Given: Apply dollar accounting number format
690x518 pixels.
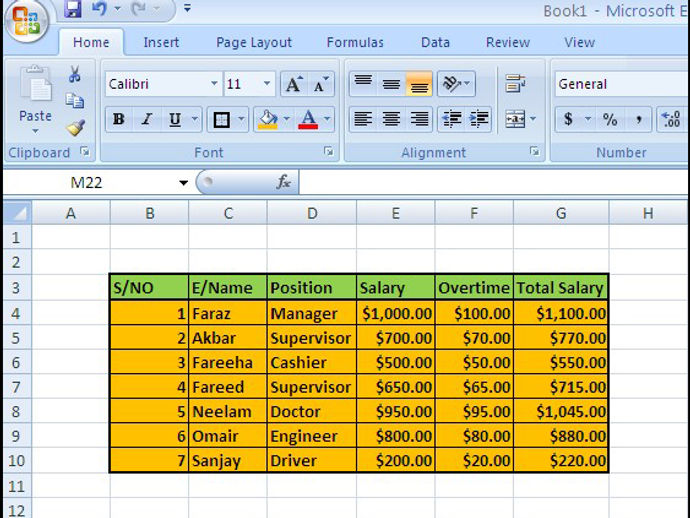Looking at the screenshot, I should tap(569, 119).
